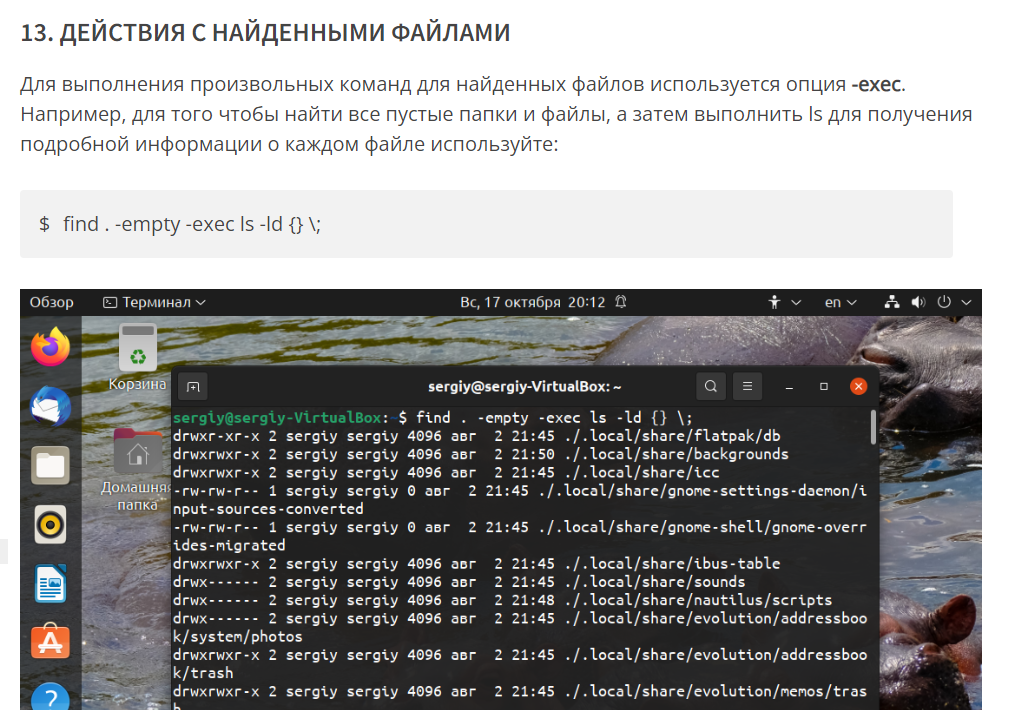Click the bold -exec word in paragraph
This screenshot has height=710, width=1009.
point(876,84)
